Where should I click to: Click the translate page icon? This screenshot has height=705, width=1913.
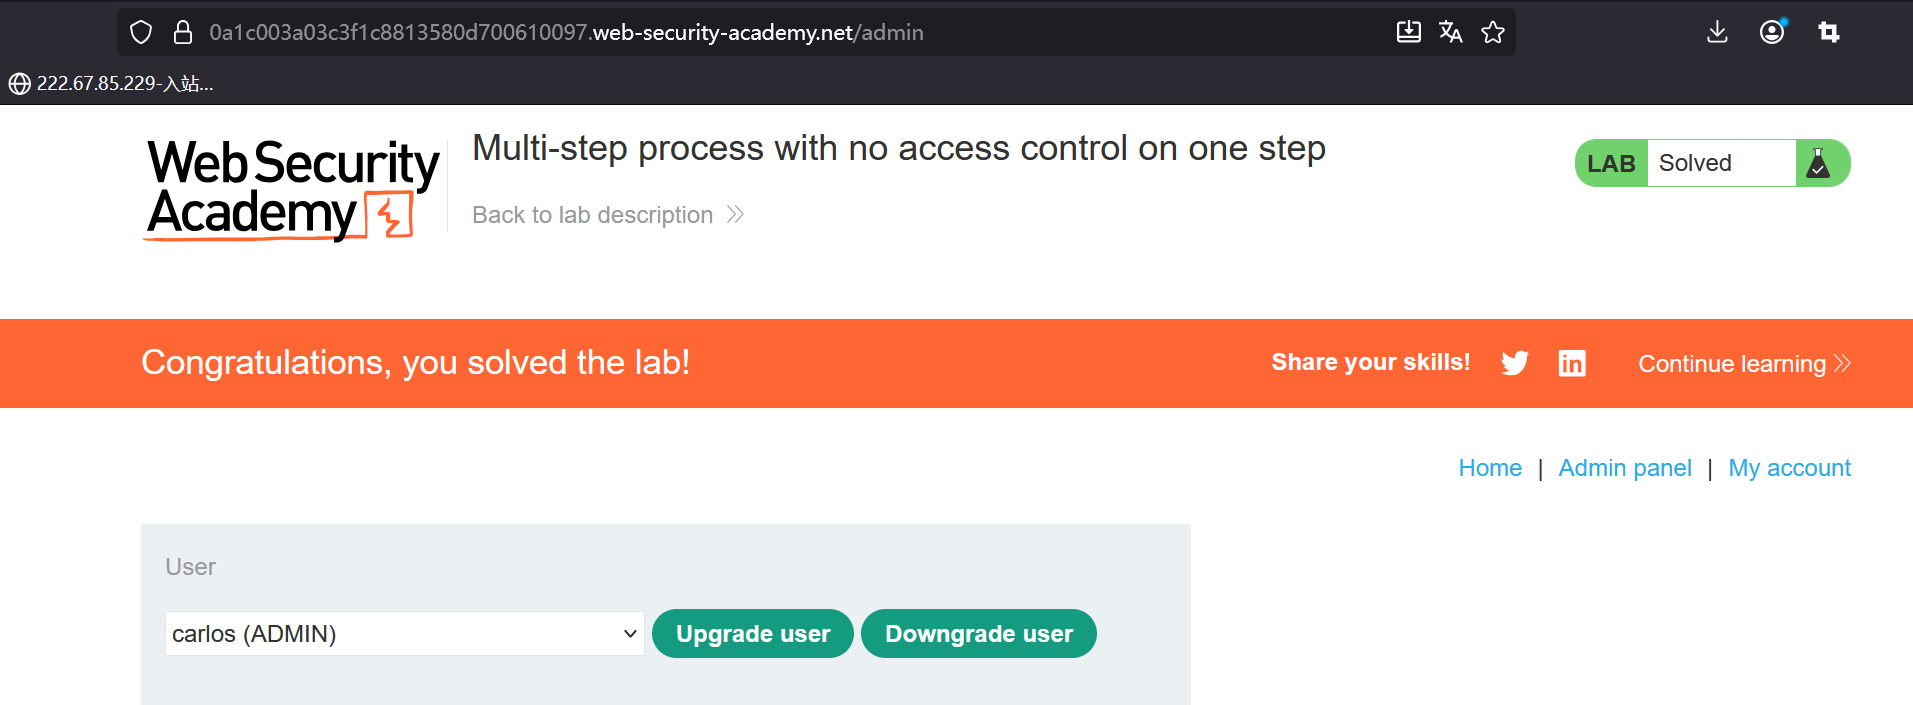pyautogui.click(x=1450, y=32)
